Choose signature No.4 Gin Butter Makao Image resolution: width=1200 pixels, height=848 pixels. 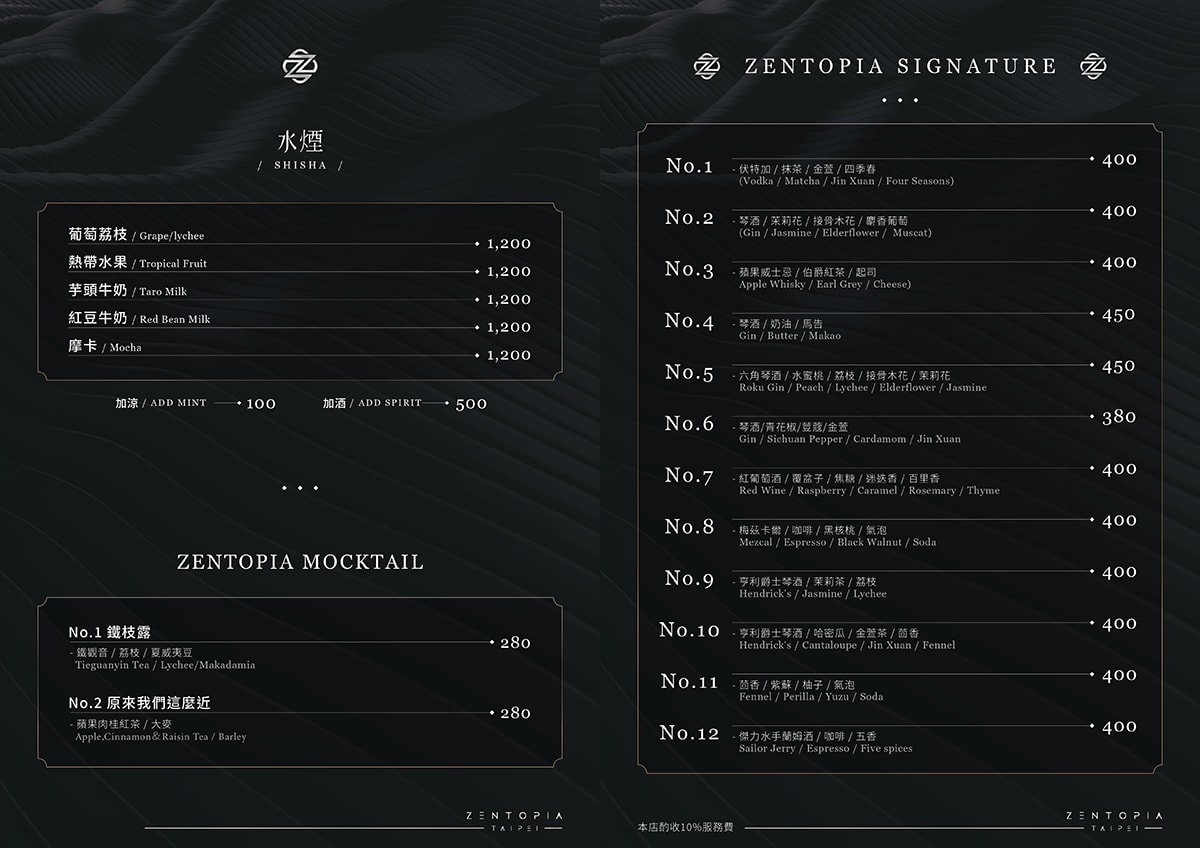coord(901,325)
